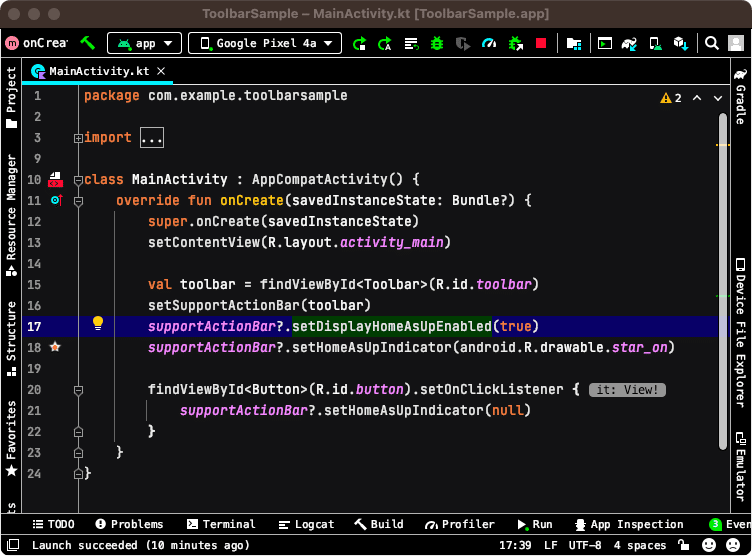Open the Resource Manager tool window
The height and width of the screenshot is (556, 752).
point(11,215)
